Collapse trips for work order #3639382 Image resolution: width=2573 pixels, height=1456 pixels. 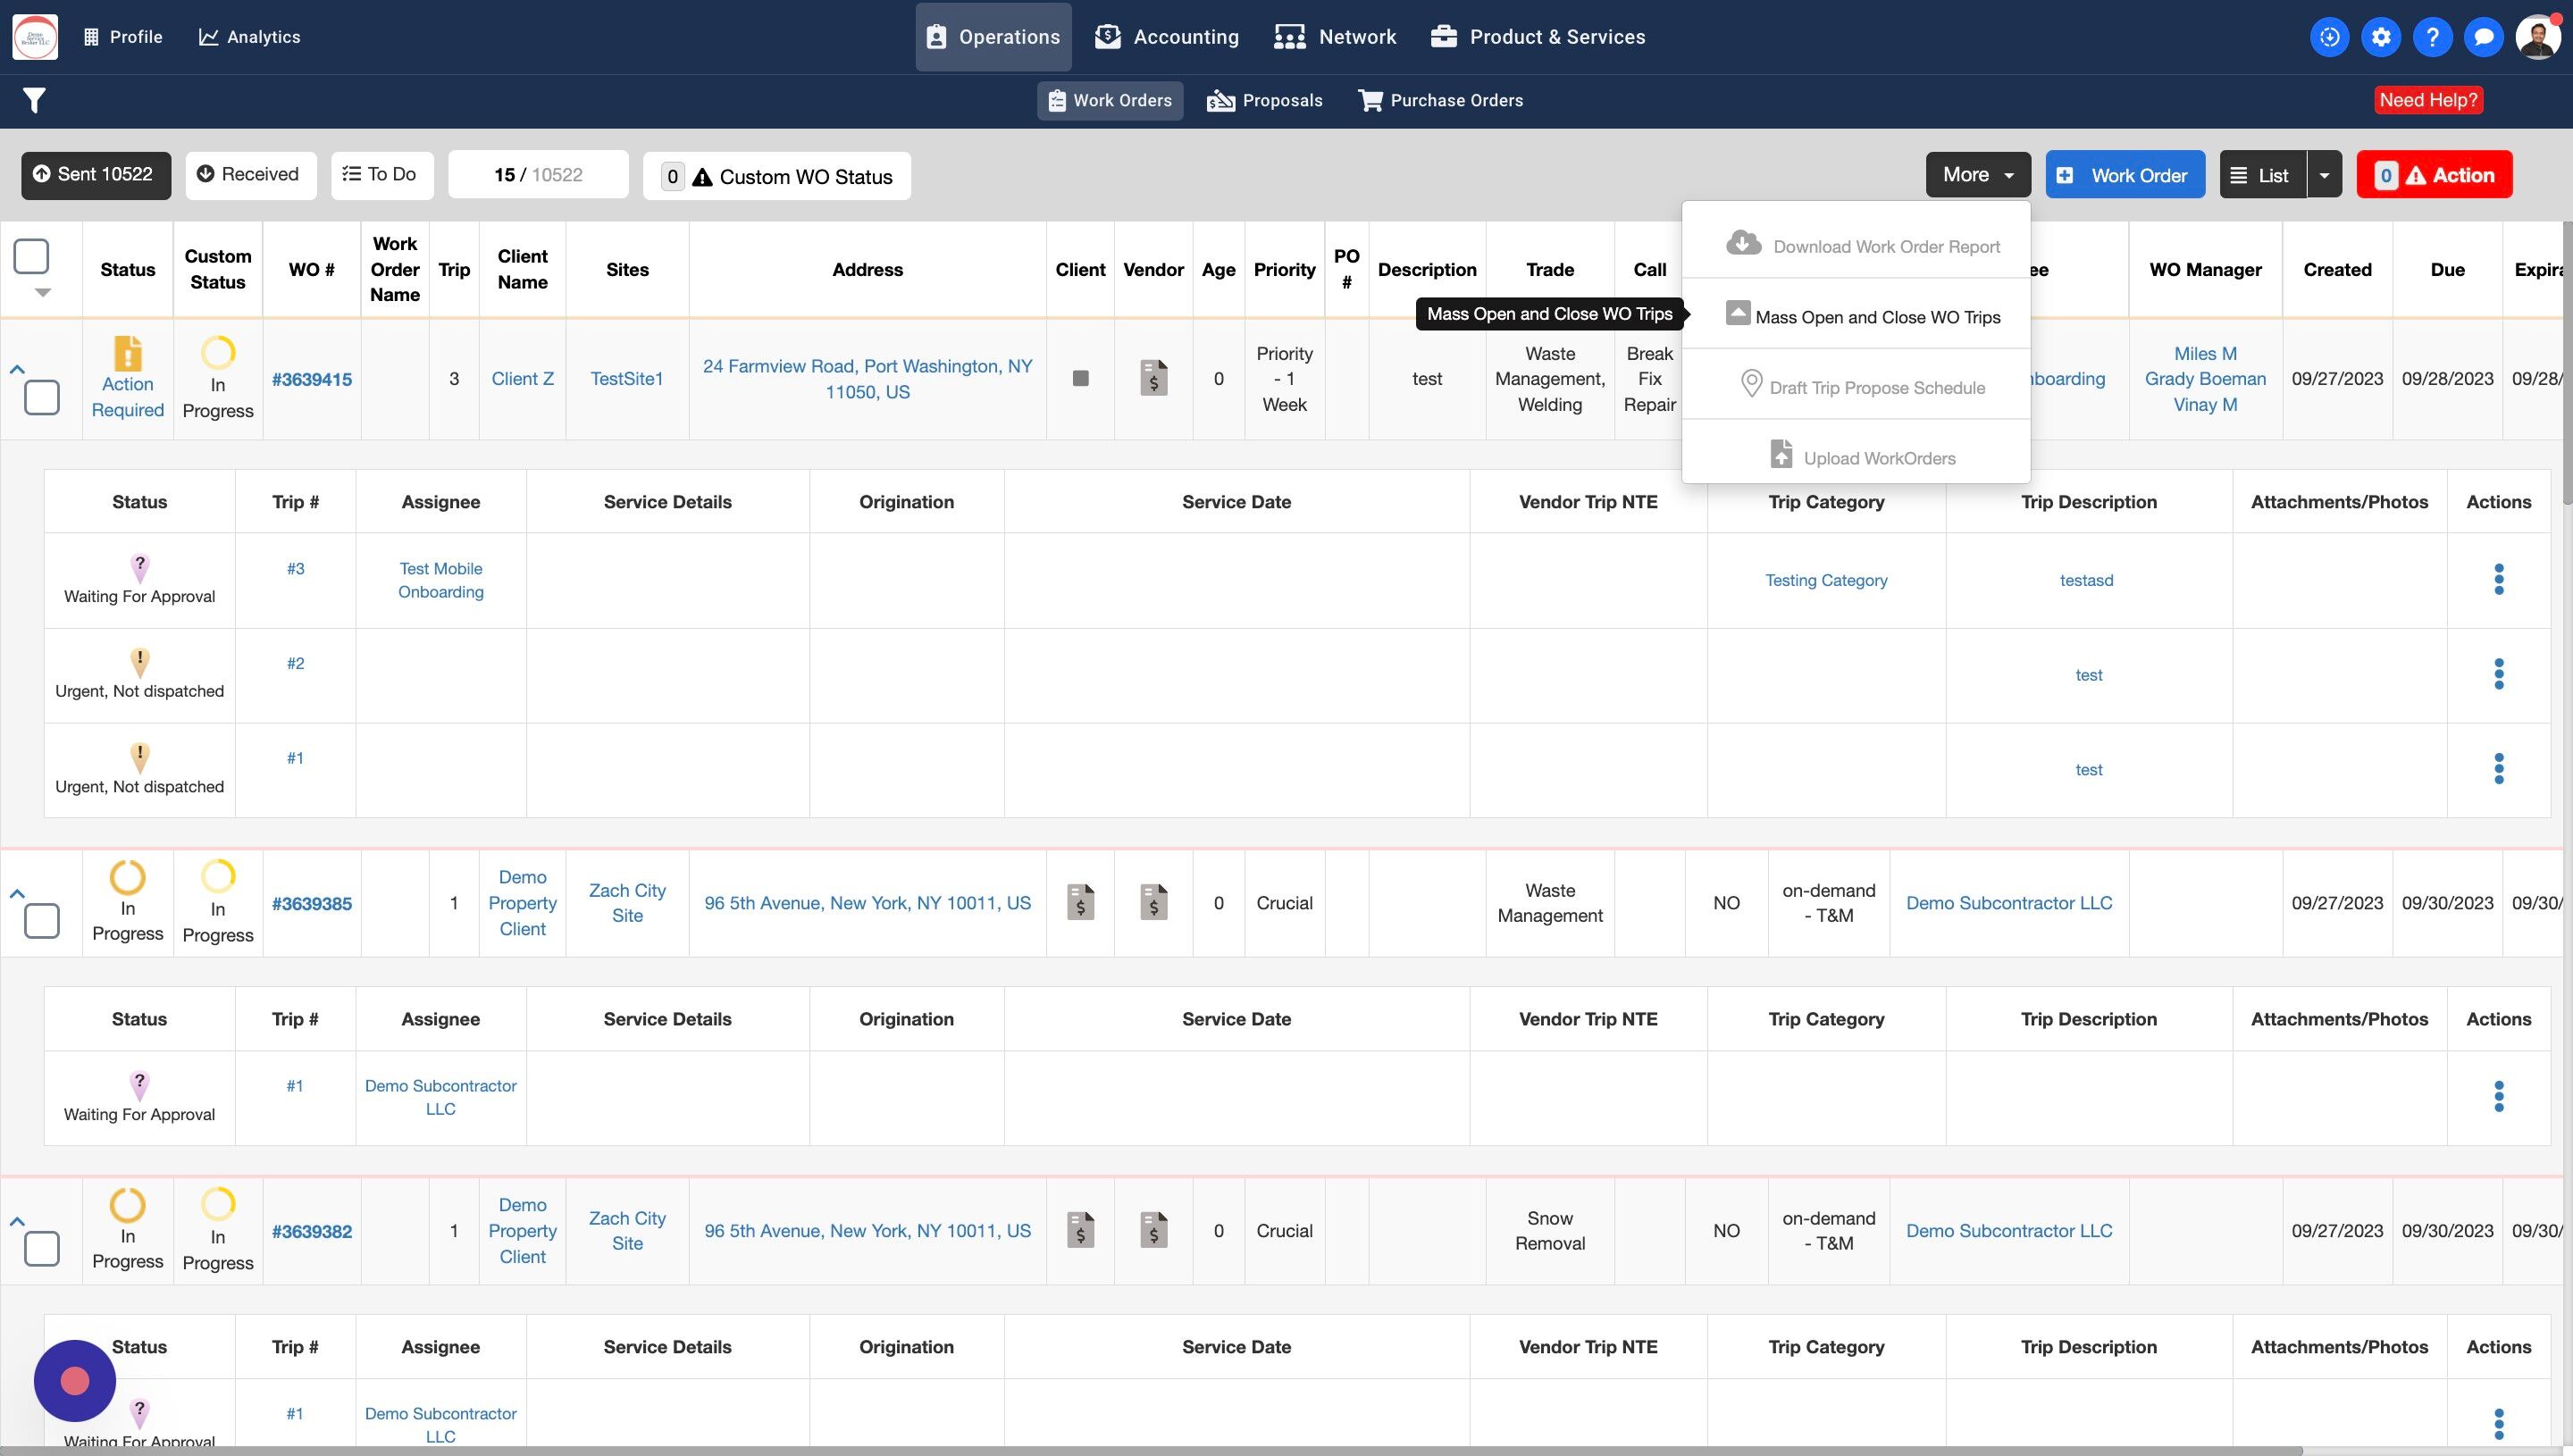click(x=17, y=1222)
